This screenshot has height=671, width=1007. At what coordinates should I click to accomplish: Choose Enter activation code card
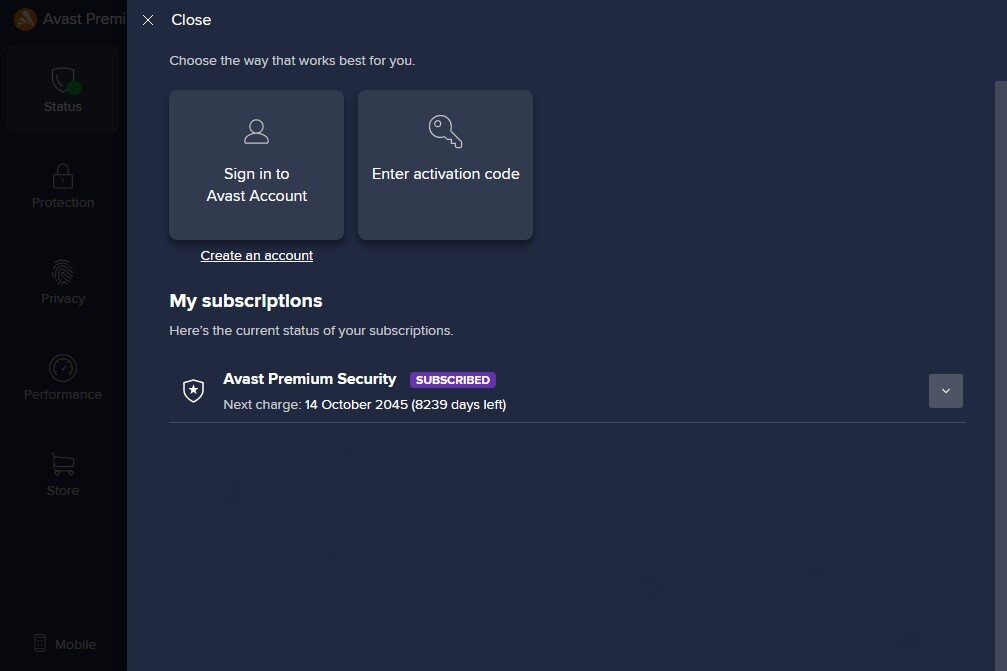pyautogui.click(x=445, y=165)
